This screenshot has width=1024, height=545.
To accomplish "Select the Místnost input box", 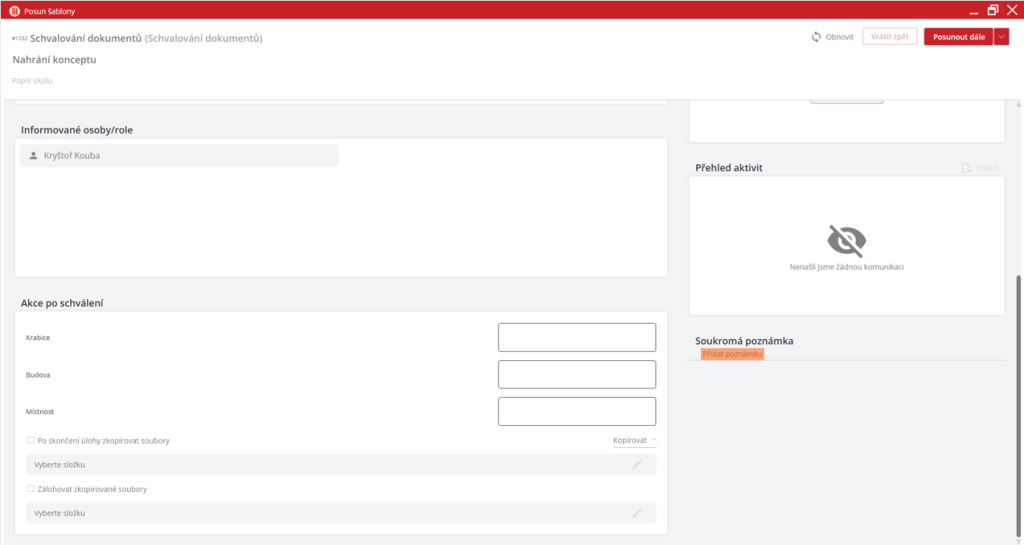I will point(576,412).
